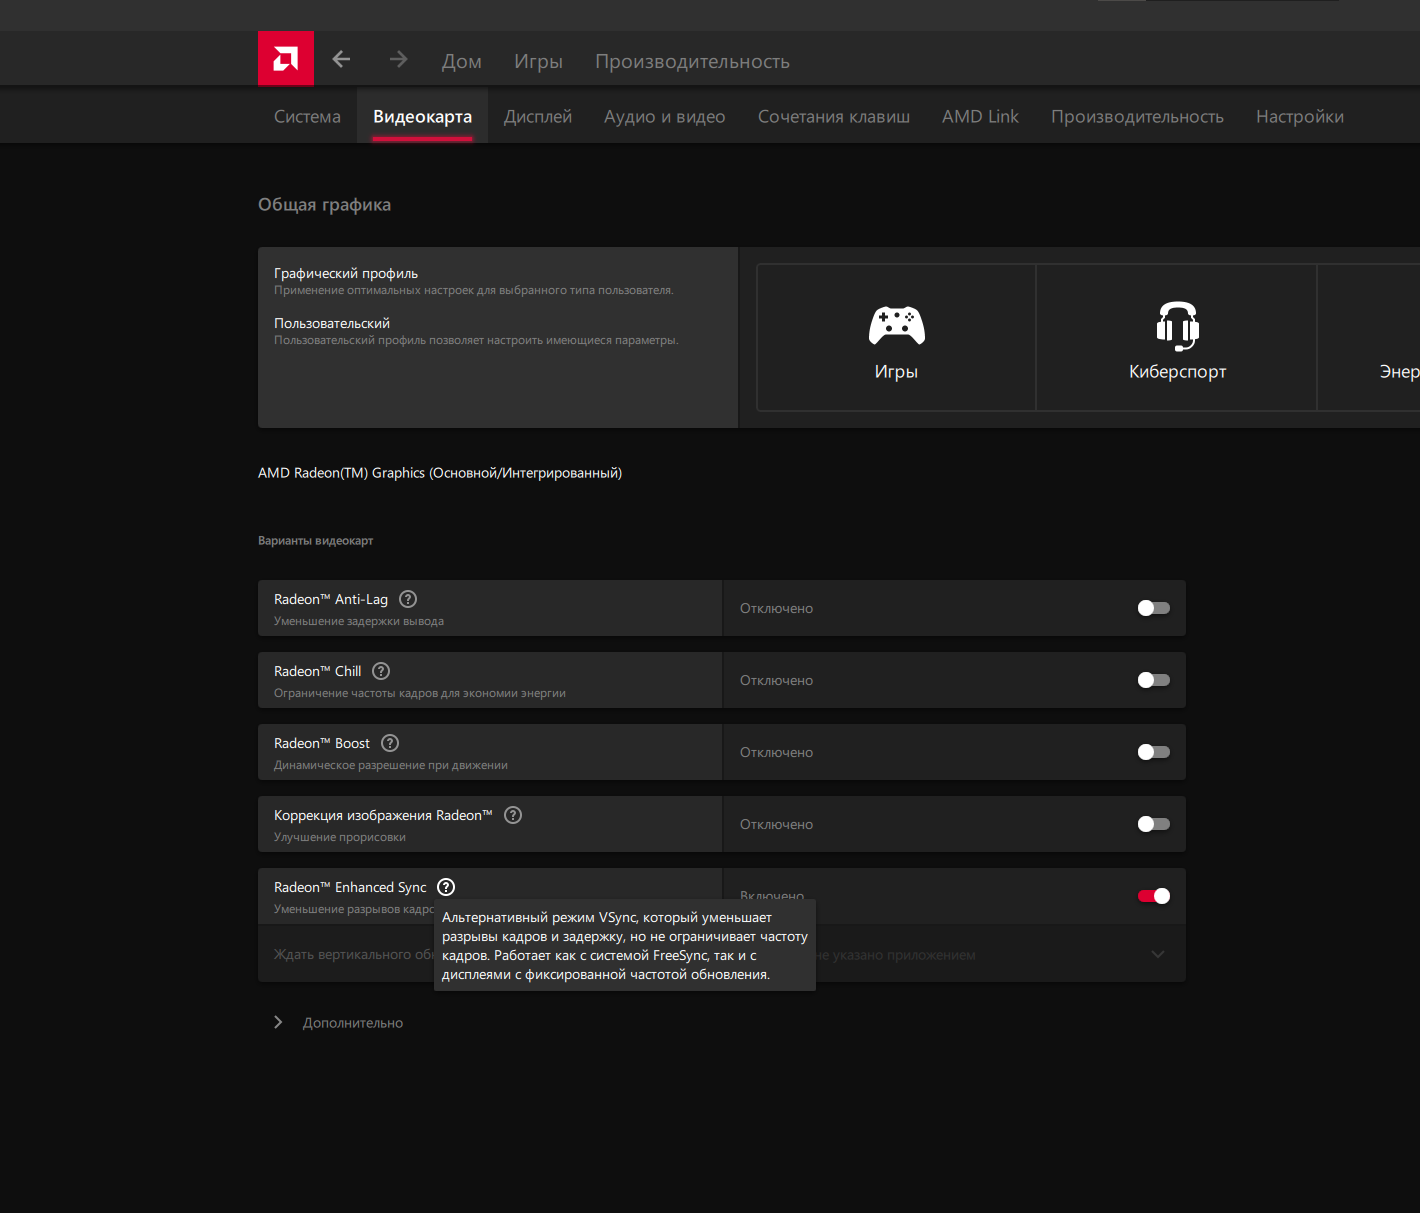Open help for Radeon Boost
1420x1213 pixels.
pos(390,743)
